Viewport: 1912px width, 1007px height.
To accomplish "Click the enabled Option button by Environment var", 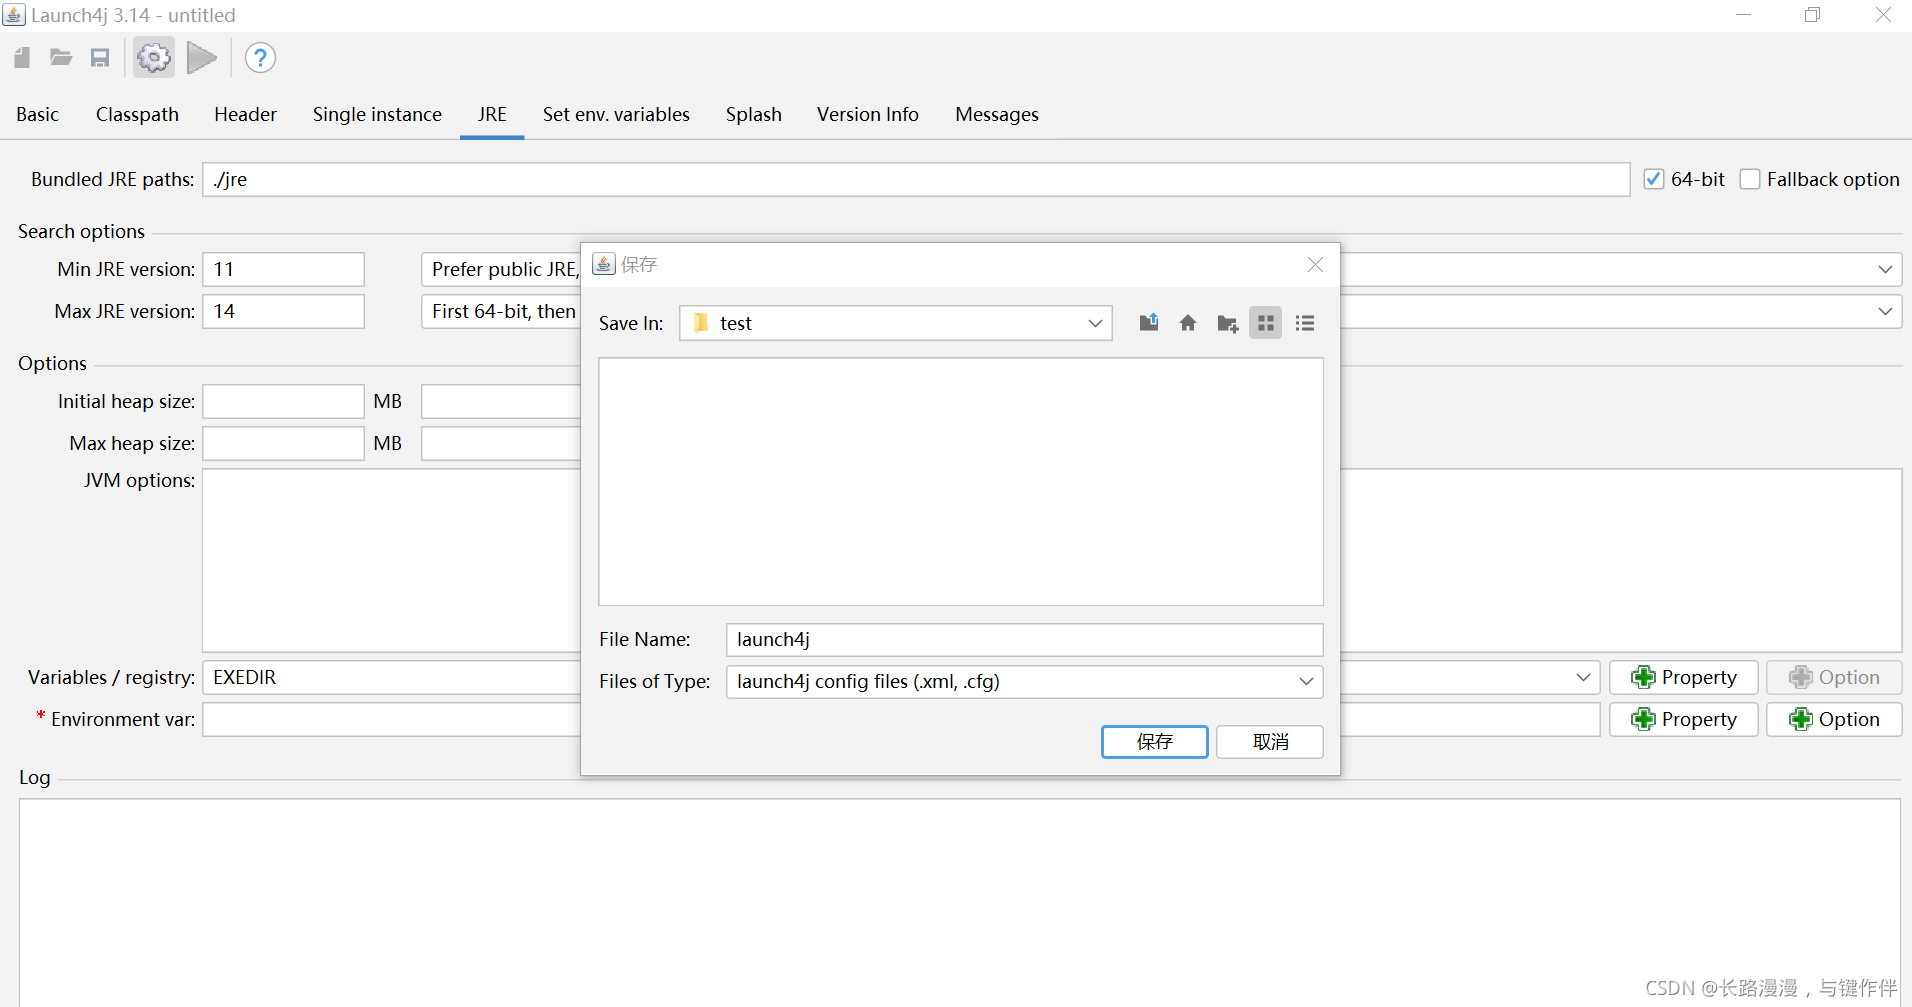I will [1834, 719].
